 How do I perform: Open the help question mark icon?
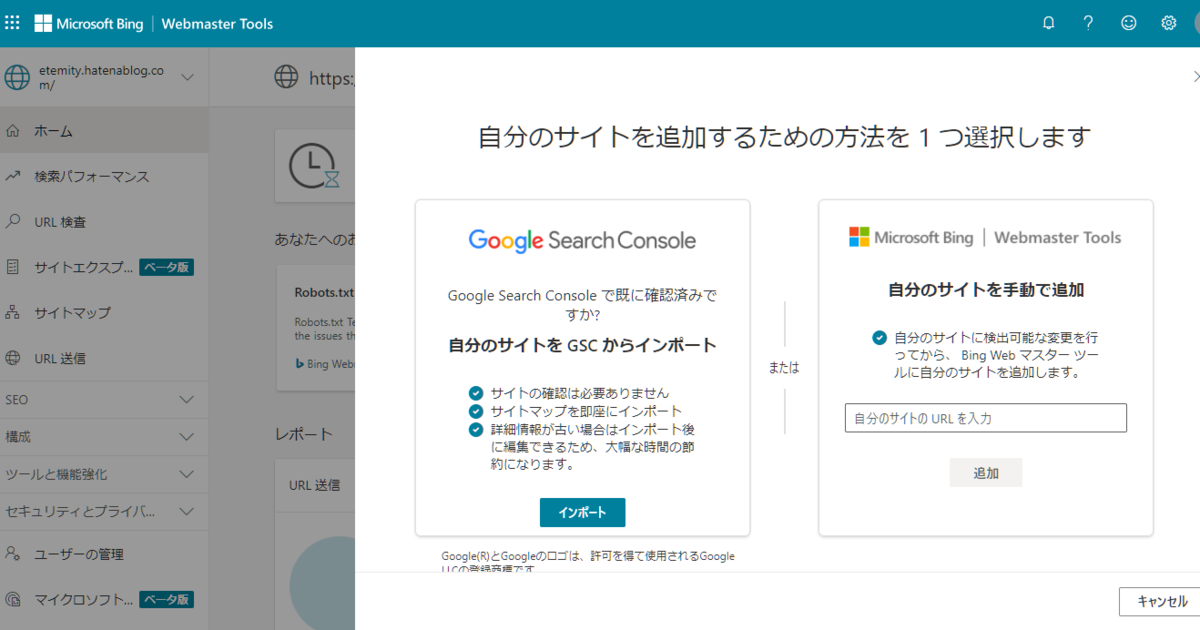(x=1089, y=23)
